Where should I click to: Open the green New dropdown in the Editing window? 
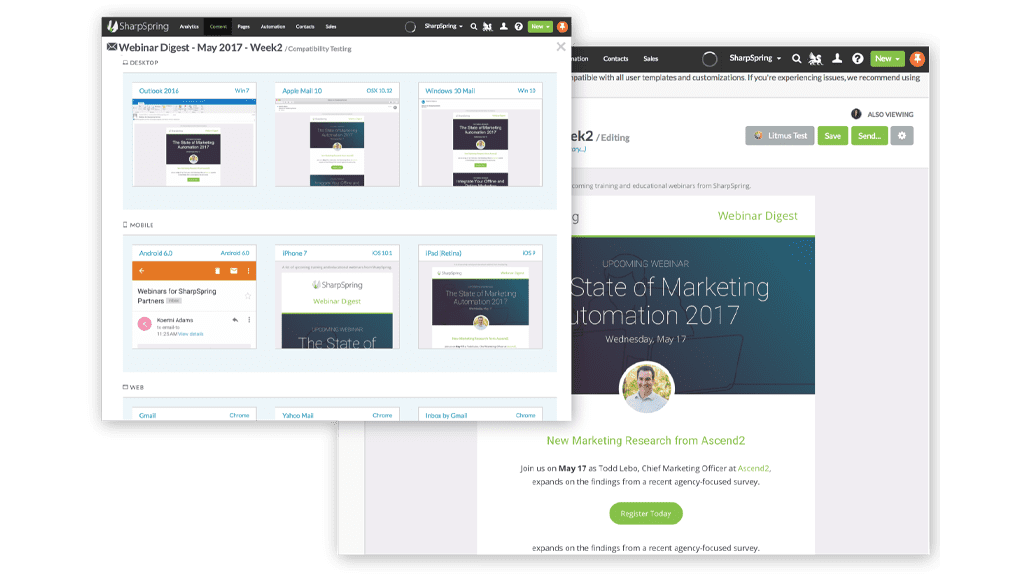tap(888, 59)
